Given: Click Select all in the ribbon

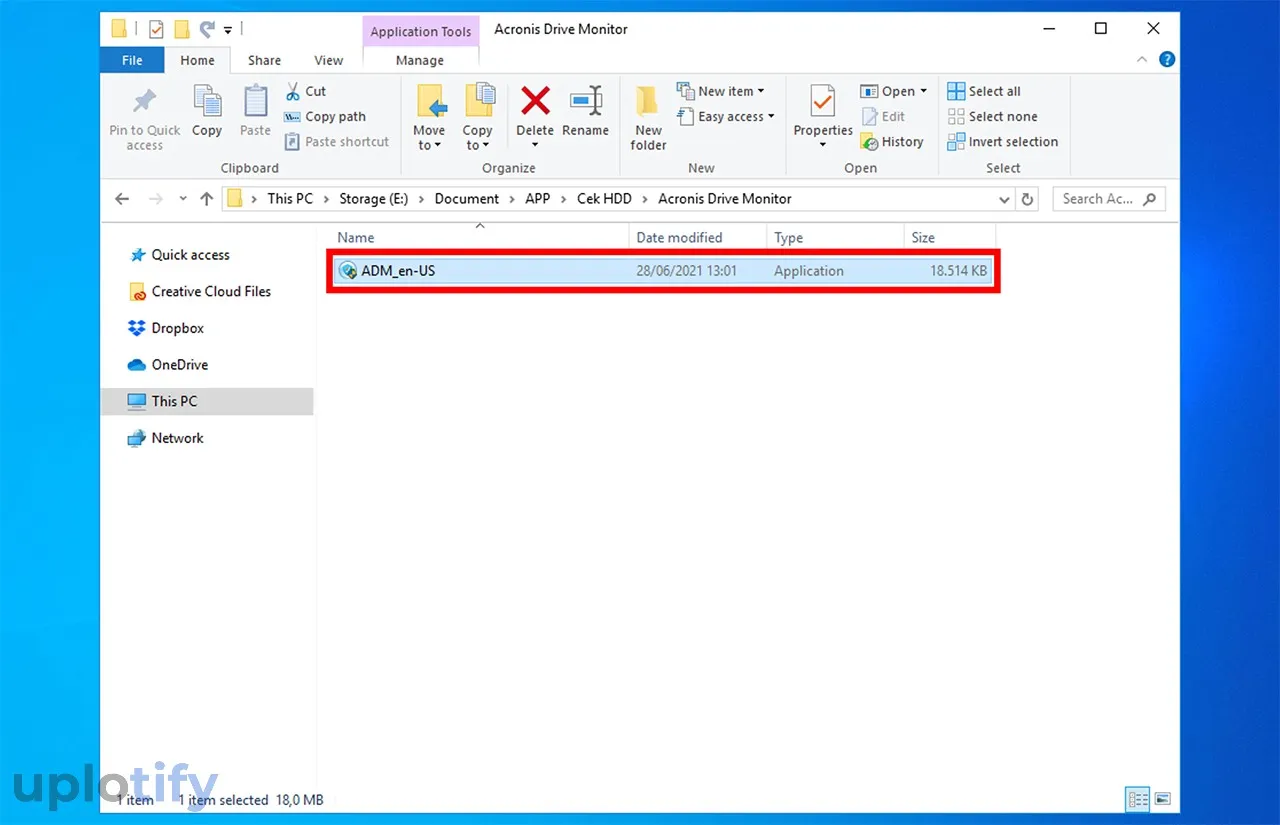Looking at the screenshot, I should 984,91.
